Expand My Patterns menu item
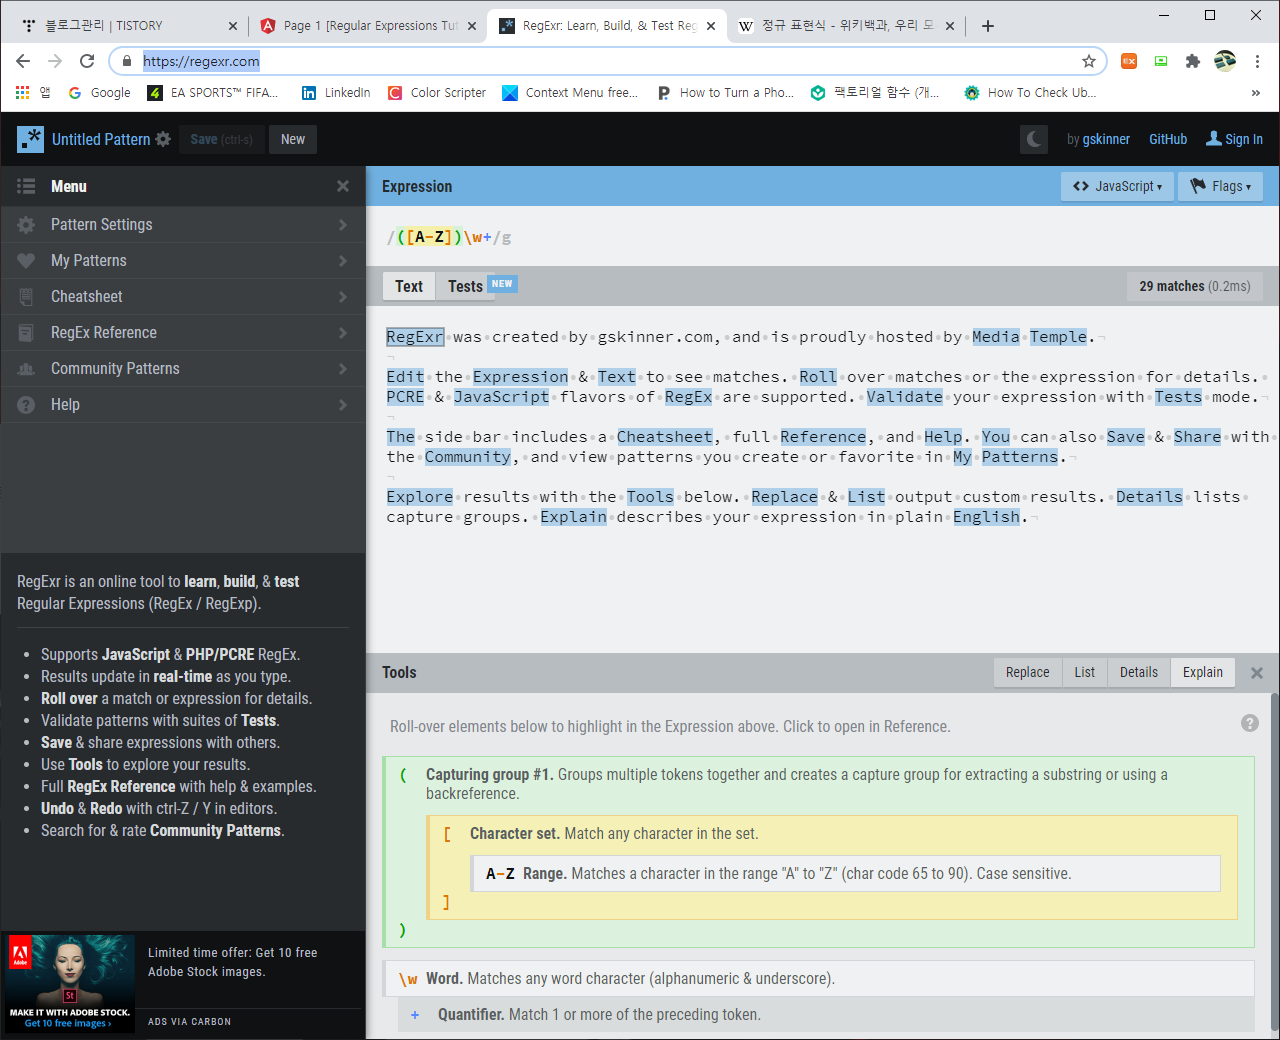 click(183, 260)
